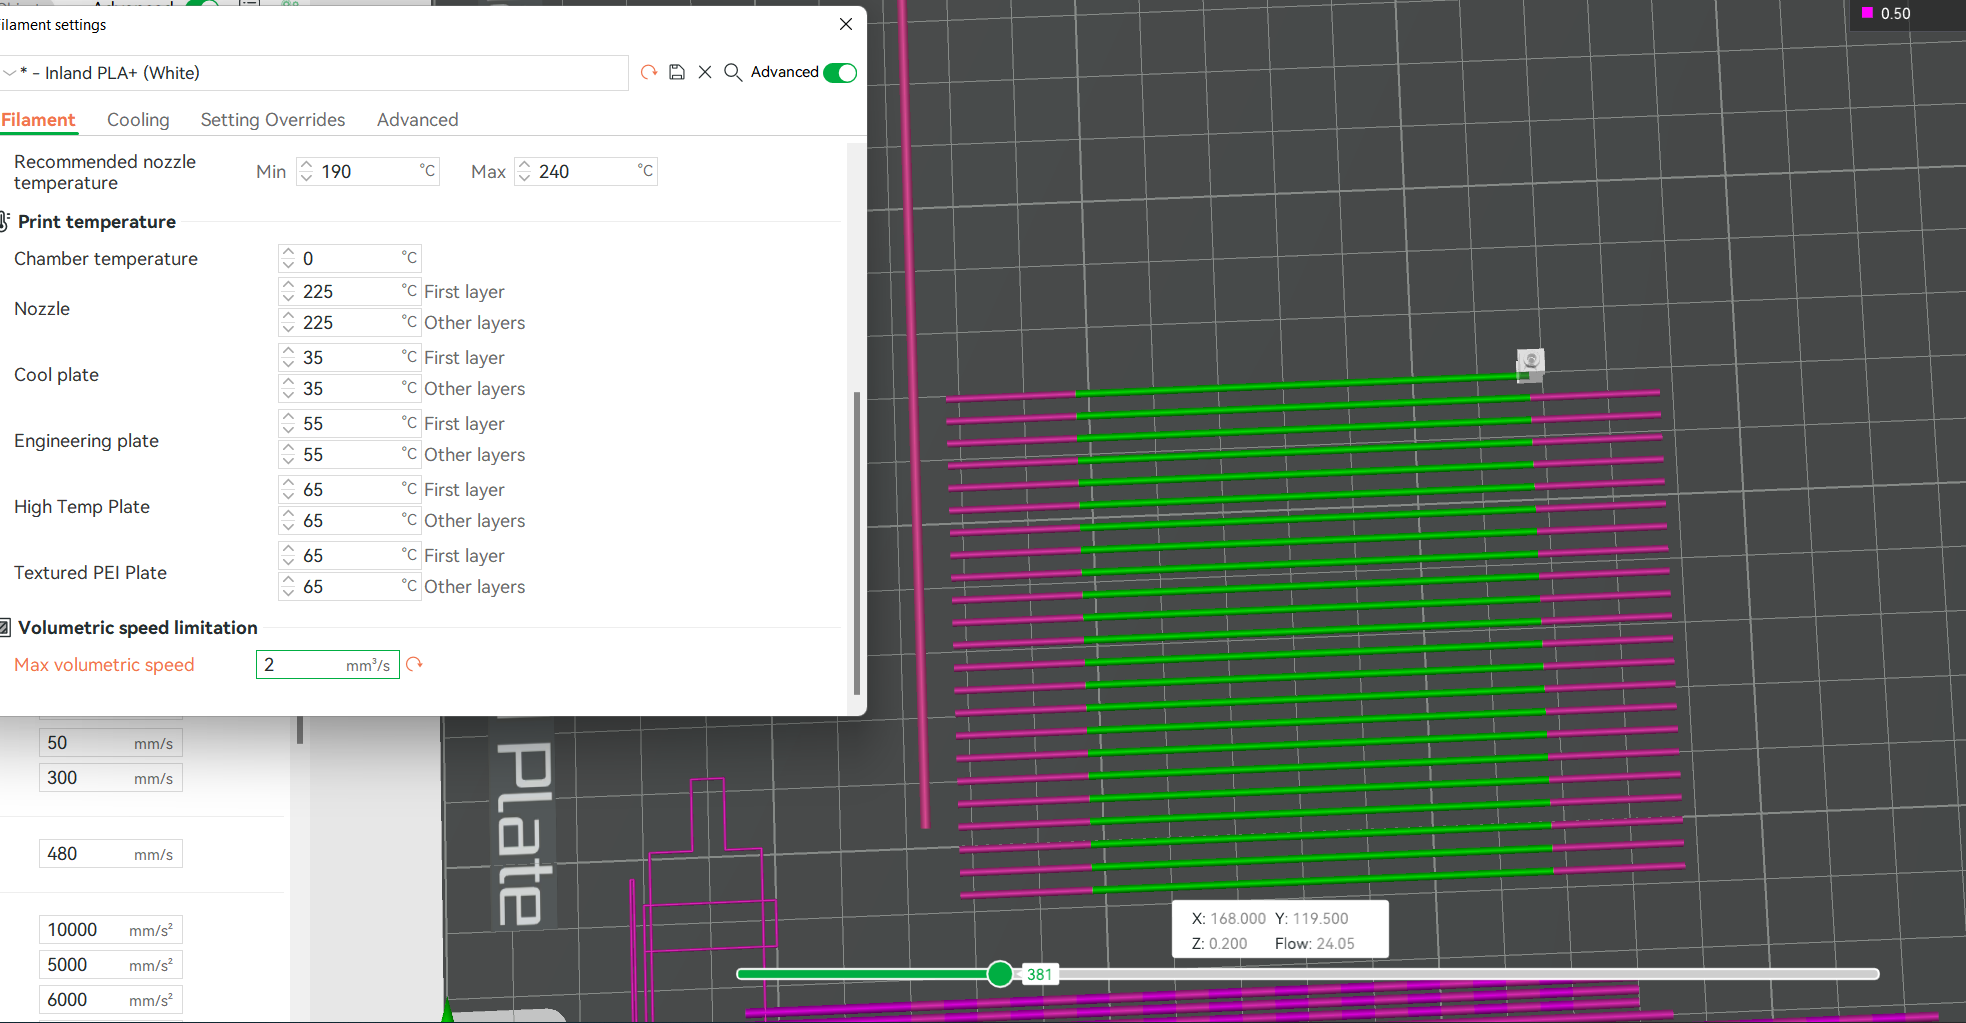
Task: Click the Print temperature thermometer icon
Action: (x=5, y=221)
